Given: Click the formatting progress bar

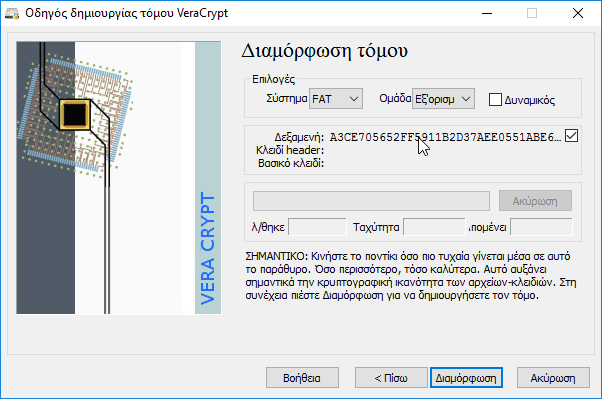Looking at the screenshot, I should [x=371, y=201].
